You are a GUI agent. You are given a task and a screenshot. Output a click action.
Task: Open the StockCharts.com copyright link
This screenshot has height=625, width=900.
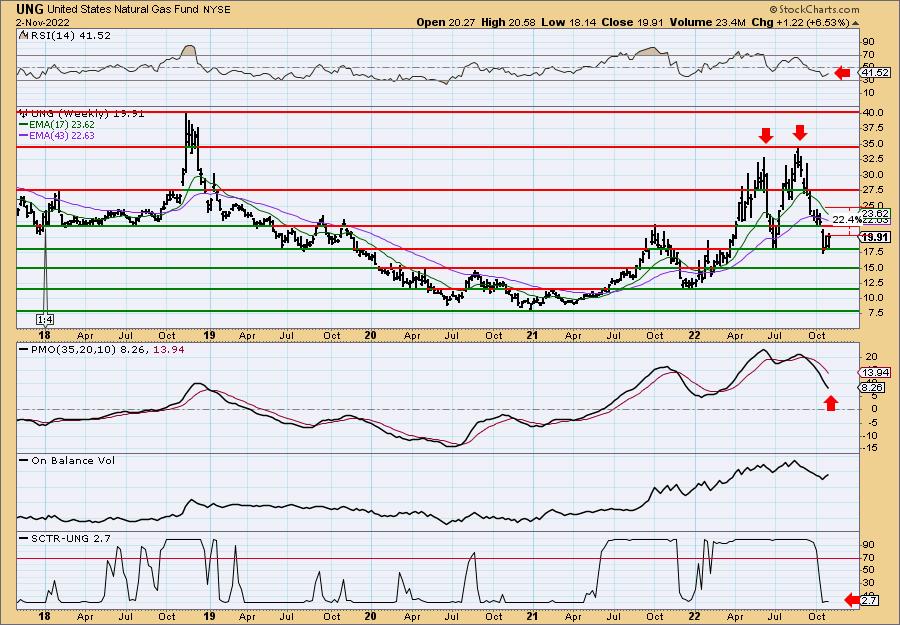(814, 9)
